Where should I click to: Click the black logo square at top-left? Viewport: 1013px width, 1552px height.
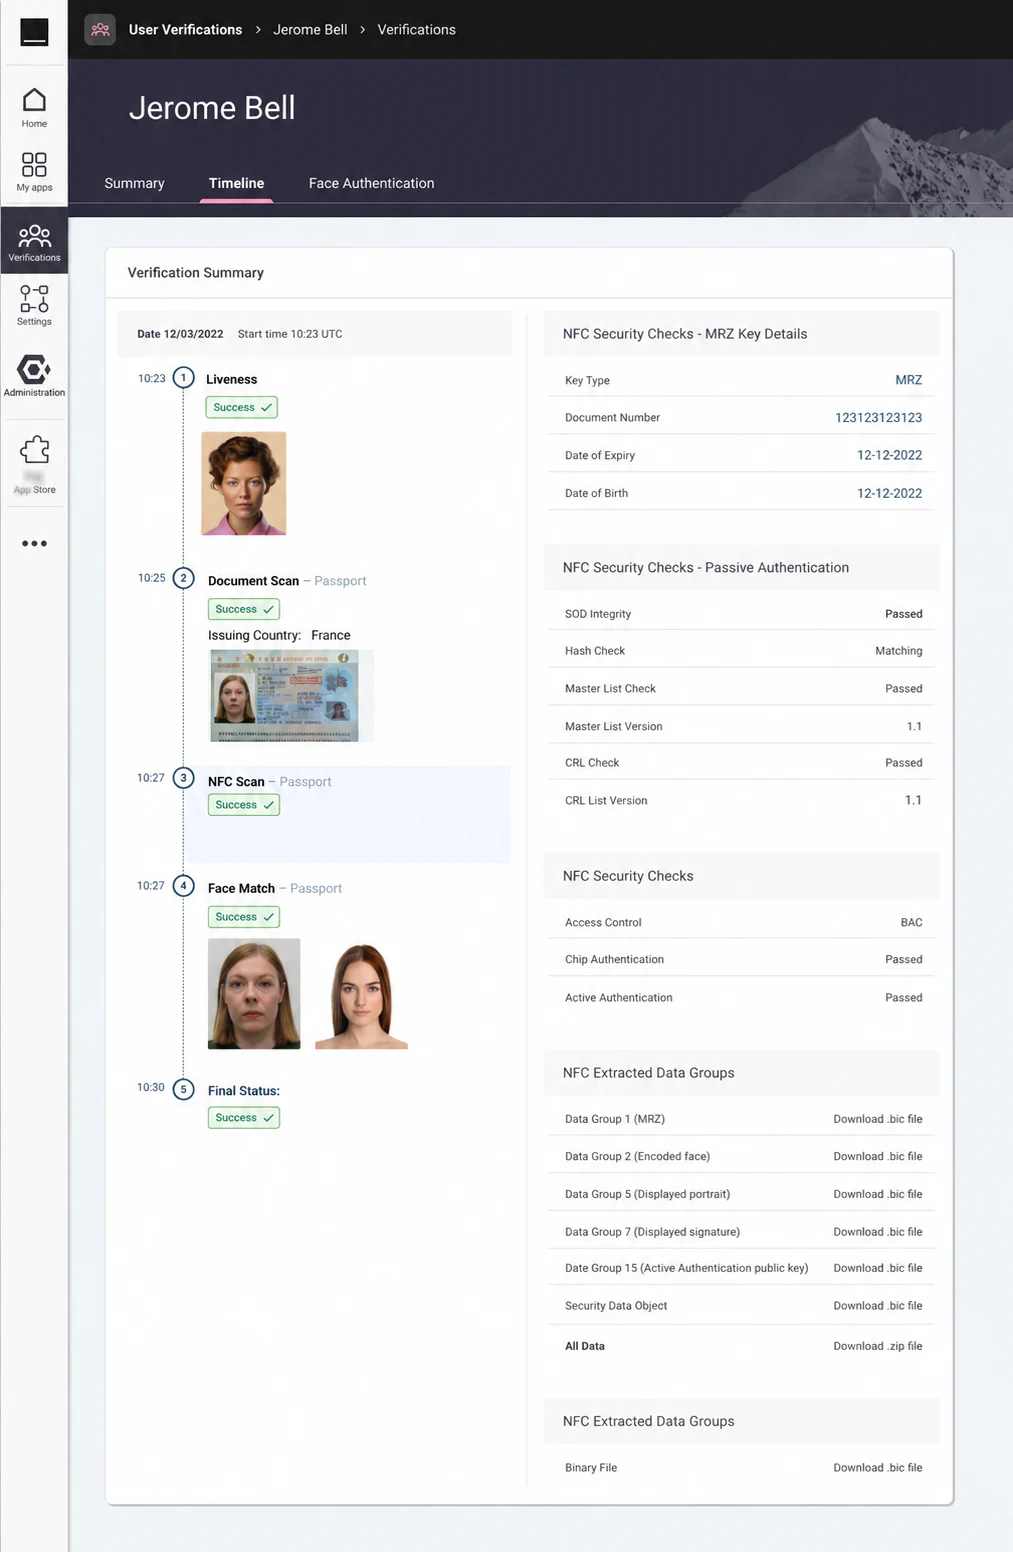[x=34, y=31]
